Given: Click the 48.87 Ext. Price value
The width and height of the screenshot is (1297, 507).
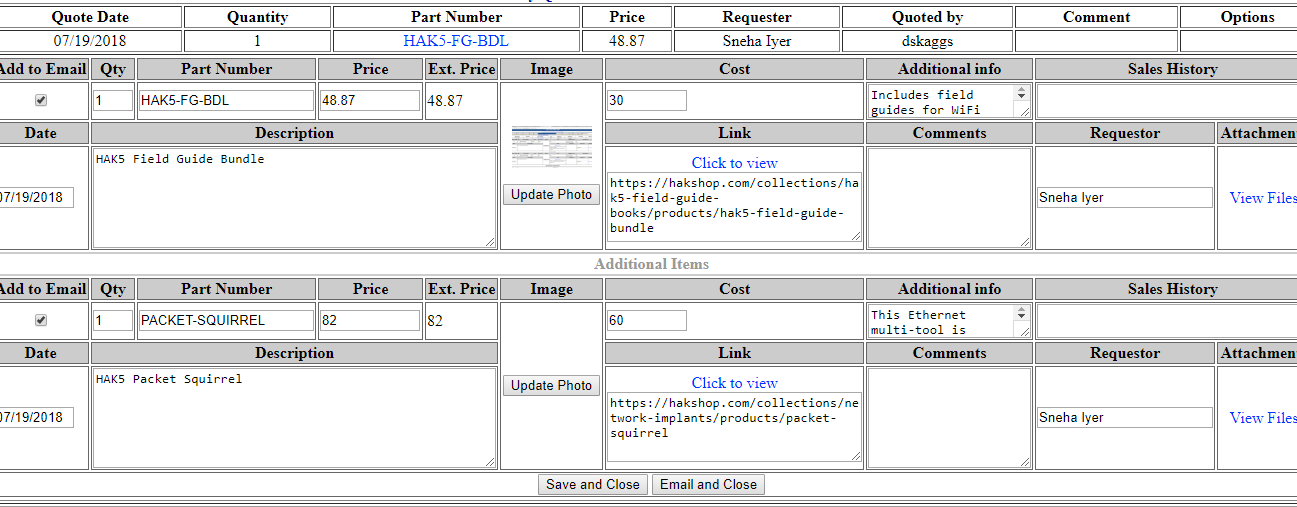Looking at the screenshot, I should (446, 101).
